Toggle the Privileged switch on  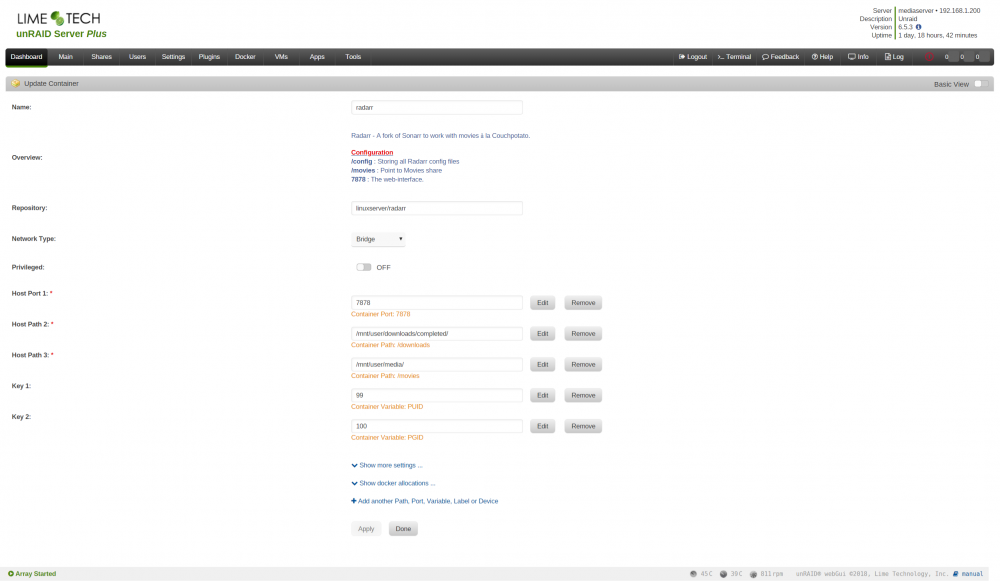coord(364,267)
